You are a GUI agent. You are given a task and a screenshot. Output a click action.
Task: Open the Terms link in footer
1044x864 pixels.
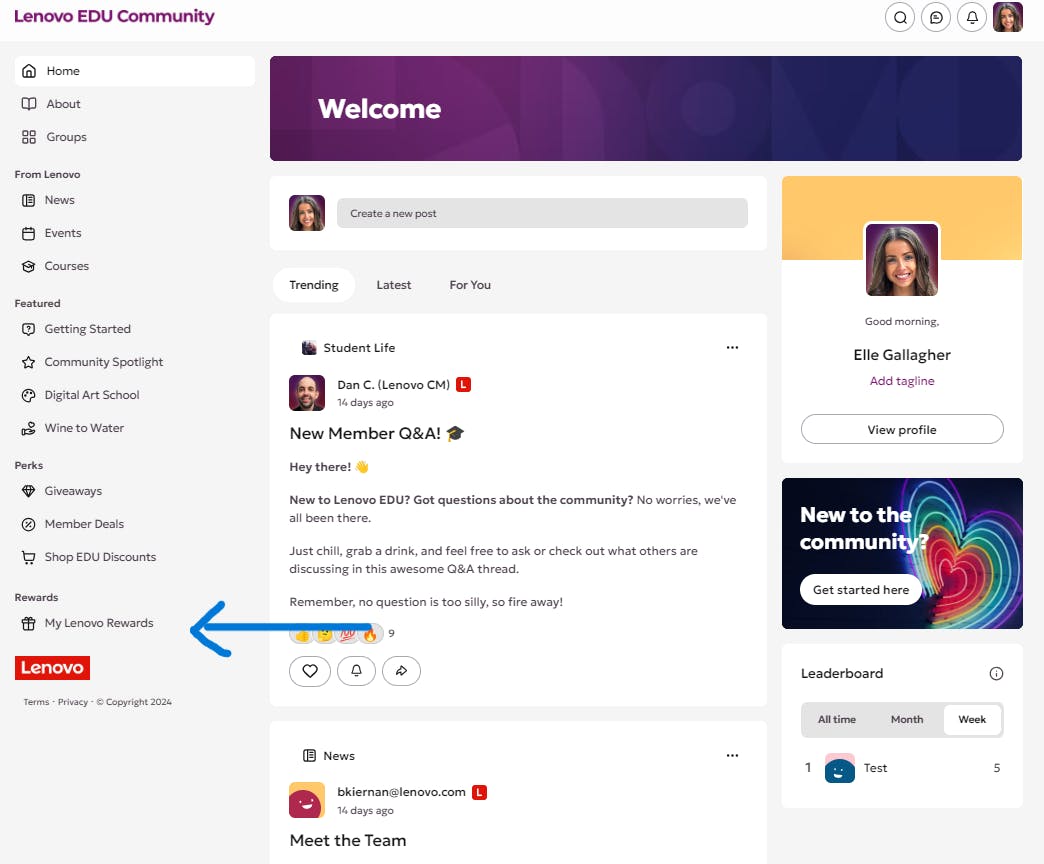[x=36, y=702]
